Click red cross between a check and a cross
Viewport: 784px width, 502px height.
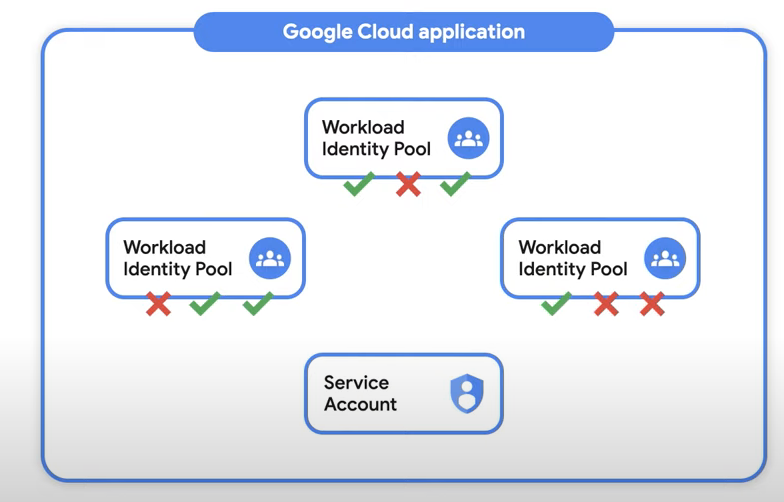(x=606, y=304)
